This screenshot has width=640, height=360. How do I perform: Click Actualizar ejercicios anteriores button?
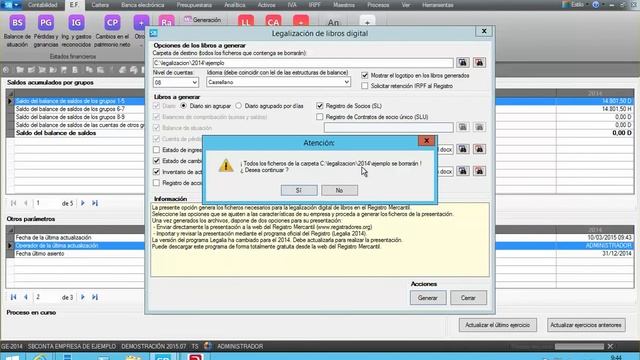(586, 325)
